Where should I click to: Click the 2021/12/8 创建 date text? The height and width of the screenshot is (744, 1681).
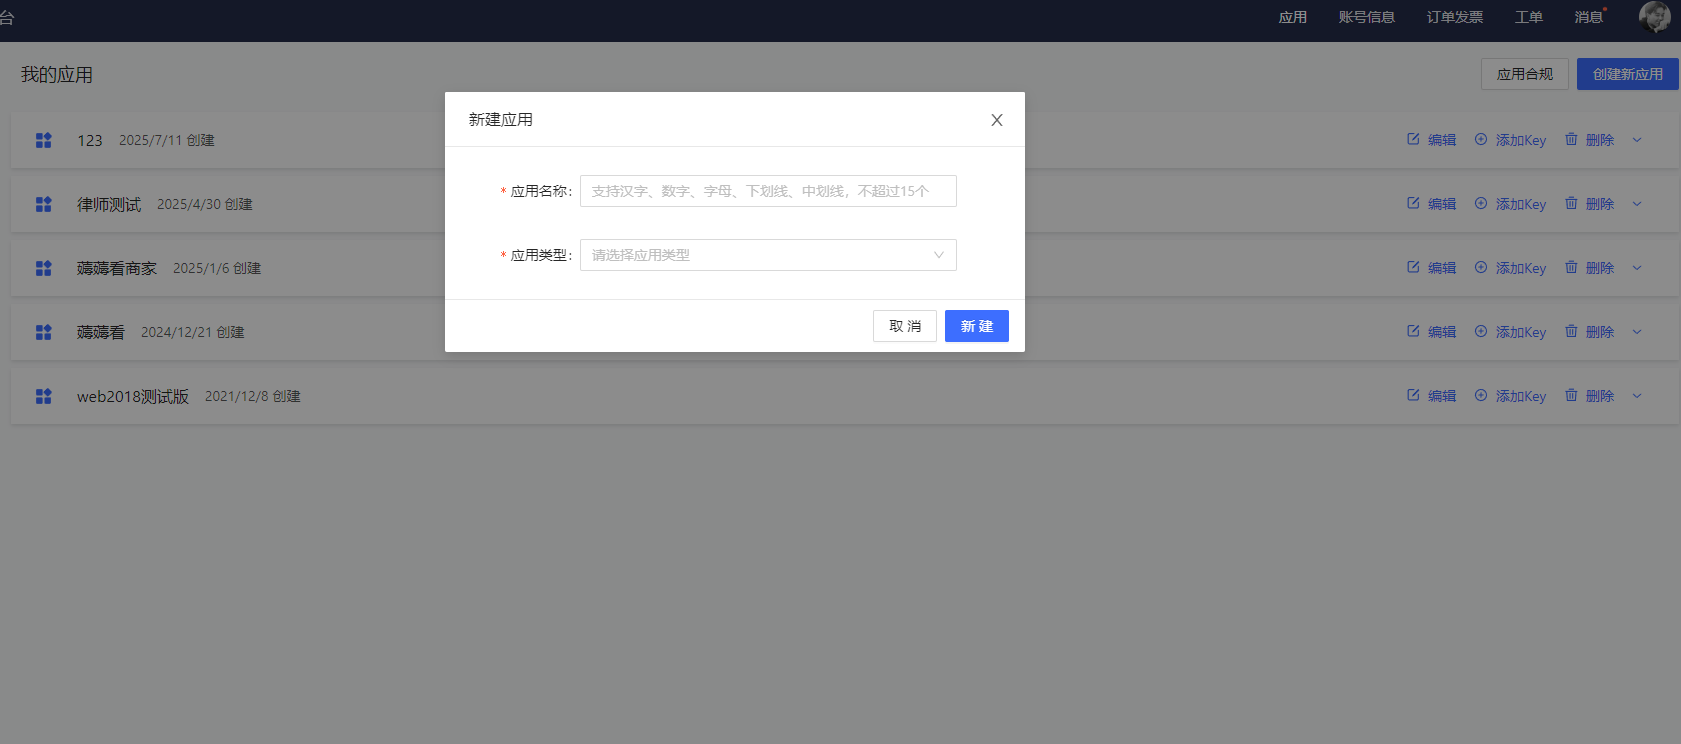(x=253, y=396)
